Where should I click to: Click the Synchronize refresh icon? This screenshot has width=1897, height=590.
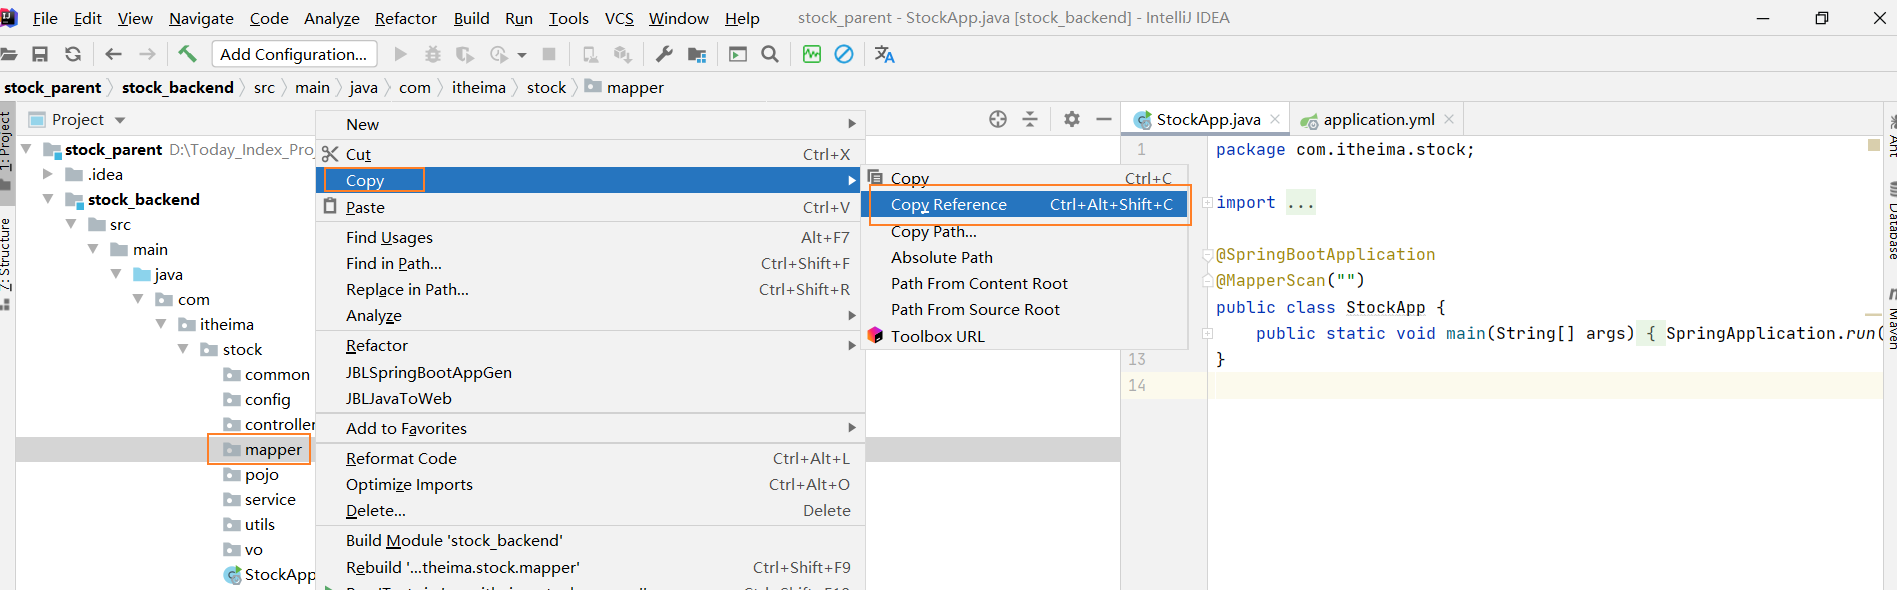[73, 54]
